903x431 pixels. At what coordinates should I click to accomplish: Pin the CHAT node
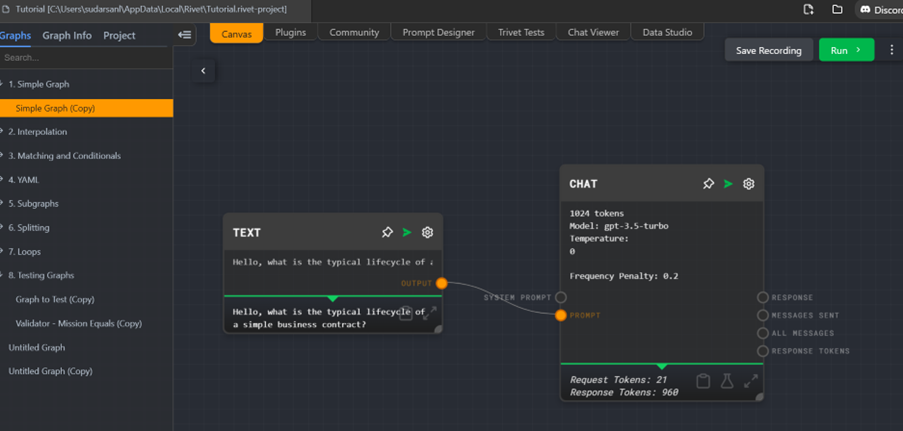(x=708, y=184)
